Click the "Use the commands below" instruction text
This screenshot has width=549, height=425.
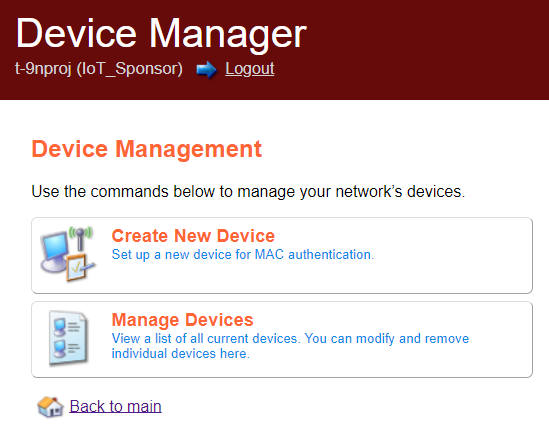pos(248,191)
